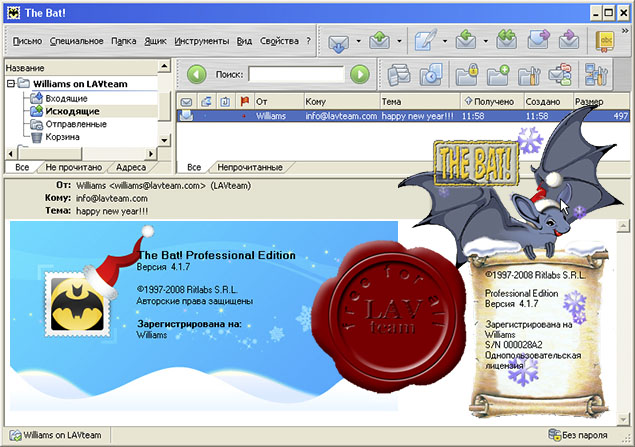
Task: Sort by flag column header
Action: pyautogui.click(x=244, y=102)
